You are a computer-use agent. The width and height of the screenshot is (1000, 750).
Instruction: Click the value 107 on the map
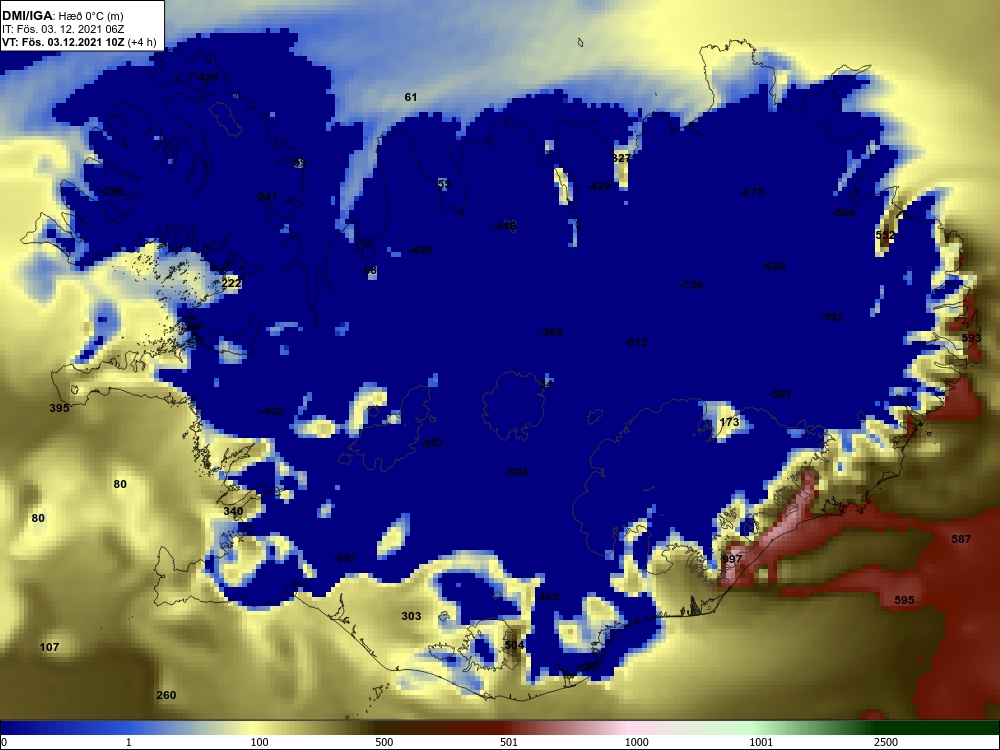[x=49, y=647]
